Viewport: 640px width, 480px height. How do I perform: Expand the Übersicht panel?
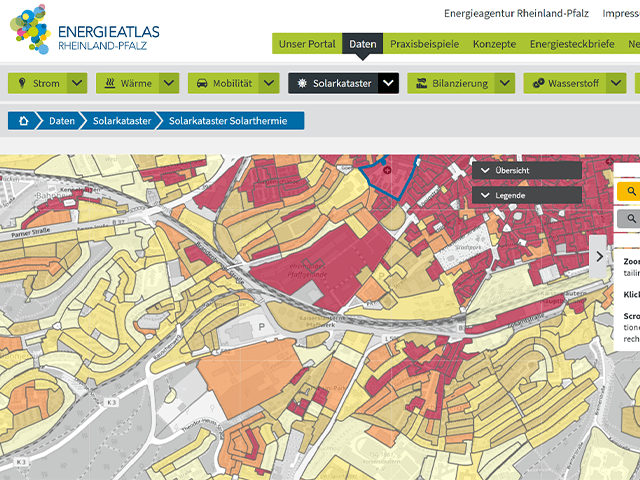(x=527, y=170)
